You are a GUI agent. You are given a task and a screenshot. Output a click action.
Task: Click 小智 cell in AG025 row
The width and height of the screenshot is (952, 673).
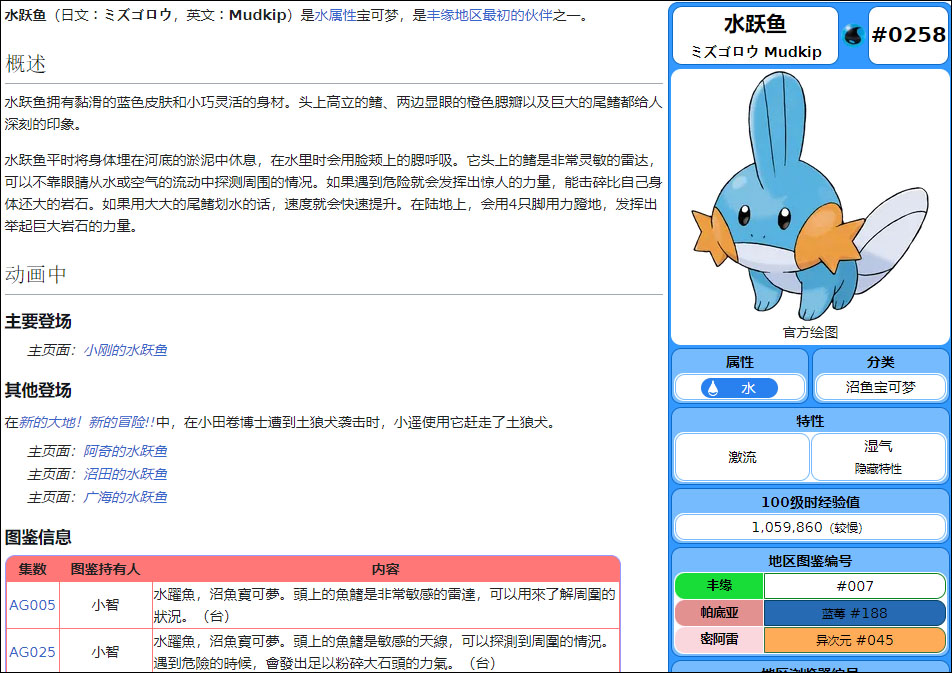(x=105, y=652)
